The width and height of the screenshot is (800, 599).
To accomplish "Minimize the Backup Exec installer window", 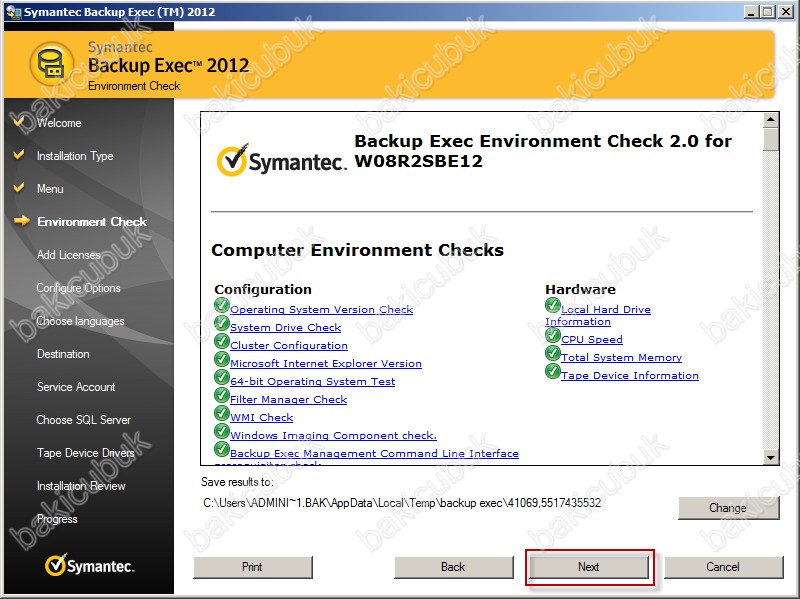I will 751,12.
